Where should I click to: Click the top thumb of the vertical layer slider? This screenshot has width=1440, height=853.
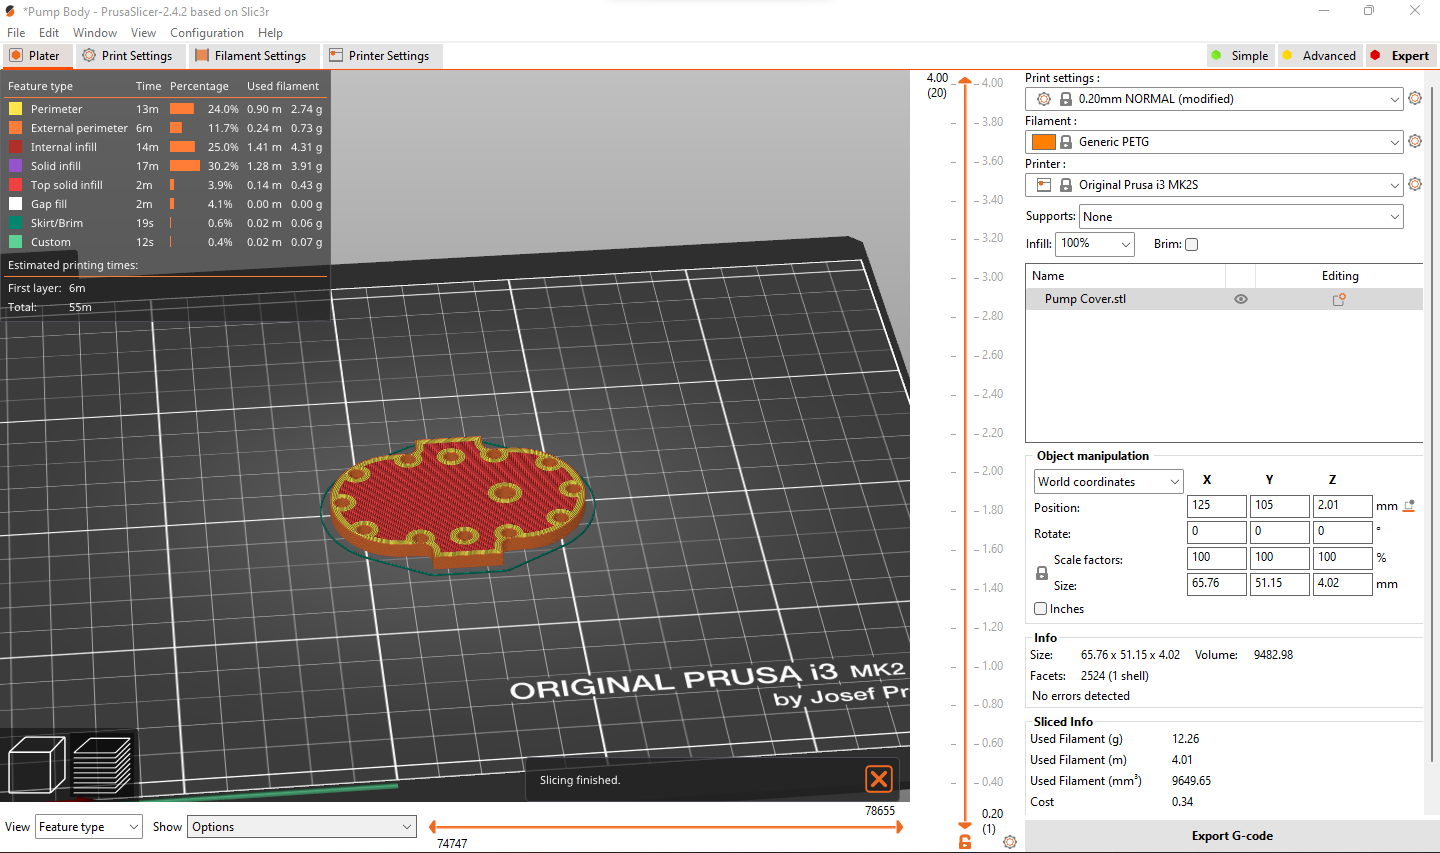[x=965, y=80]
